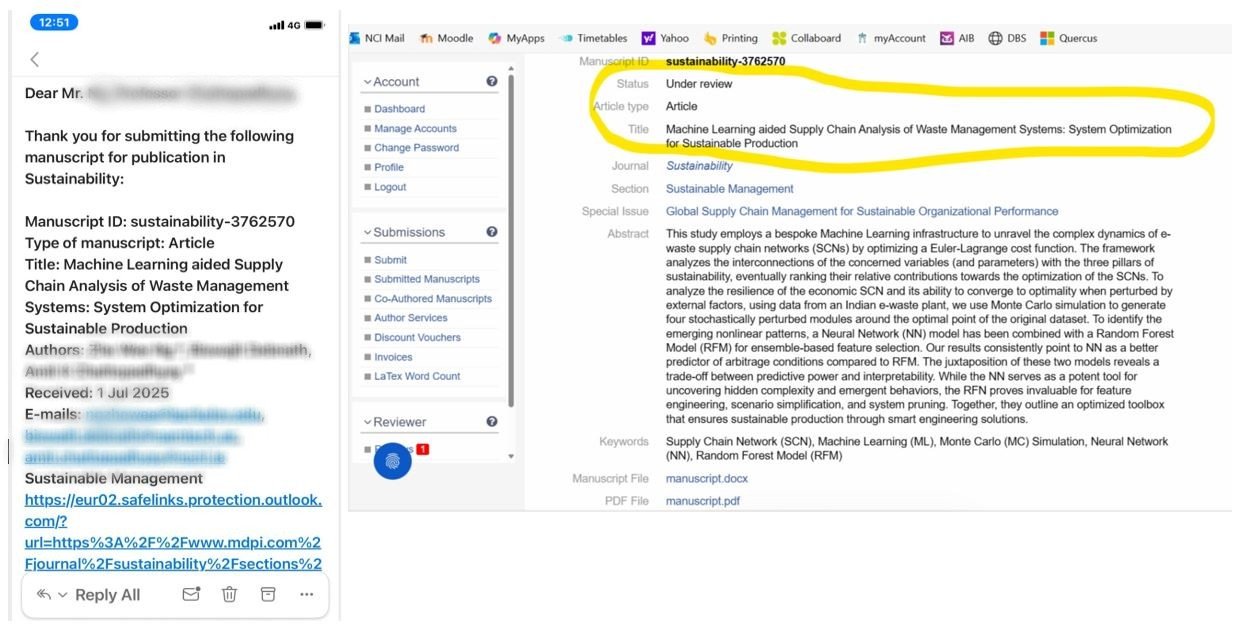
Task: Tap the back arrow in the email
Action: tap(35, 60)
